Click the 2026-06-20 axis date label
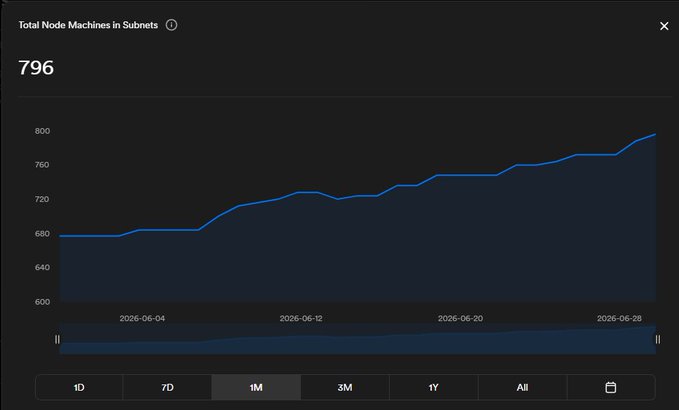 click(460, 318)
